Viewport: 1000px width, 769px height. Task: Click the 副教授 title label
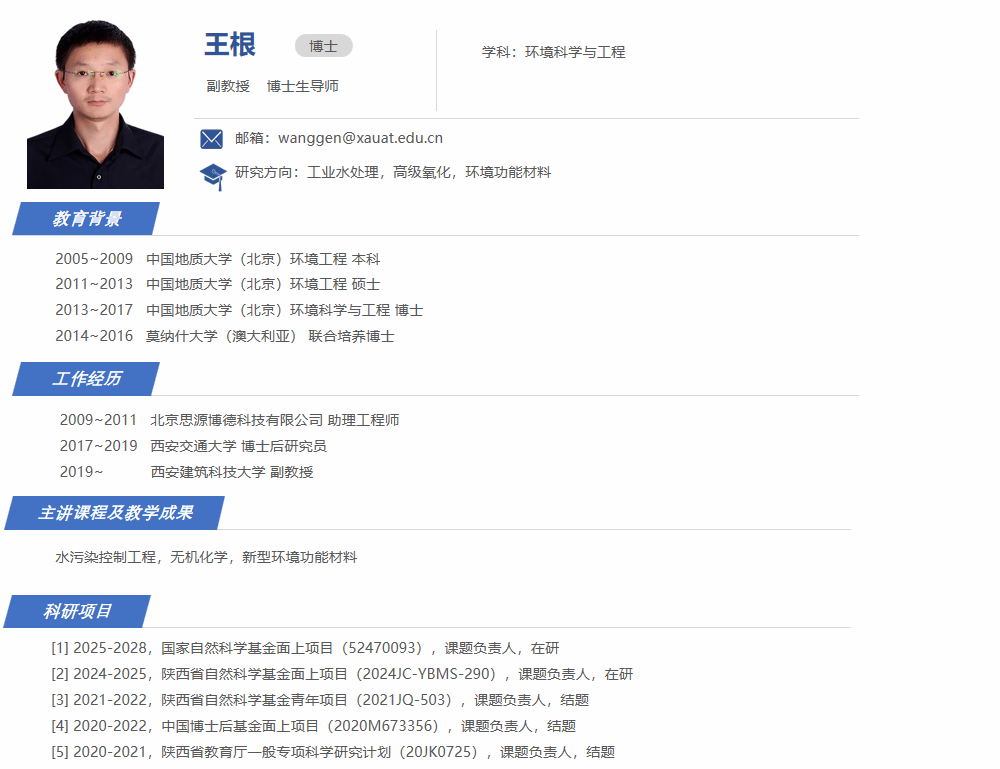coord(228,86)
